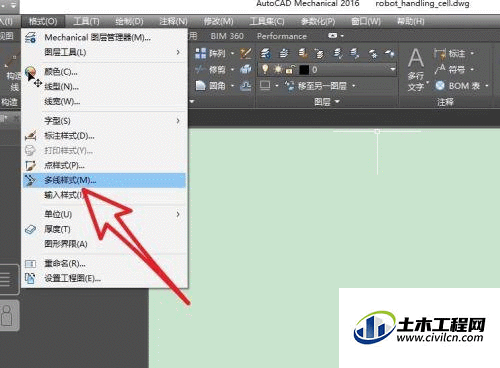Screen dimensions: 500x368
Task: Open 设置工程图(E)... drawing setup entry
Action: coord(104,278)
